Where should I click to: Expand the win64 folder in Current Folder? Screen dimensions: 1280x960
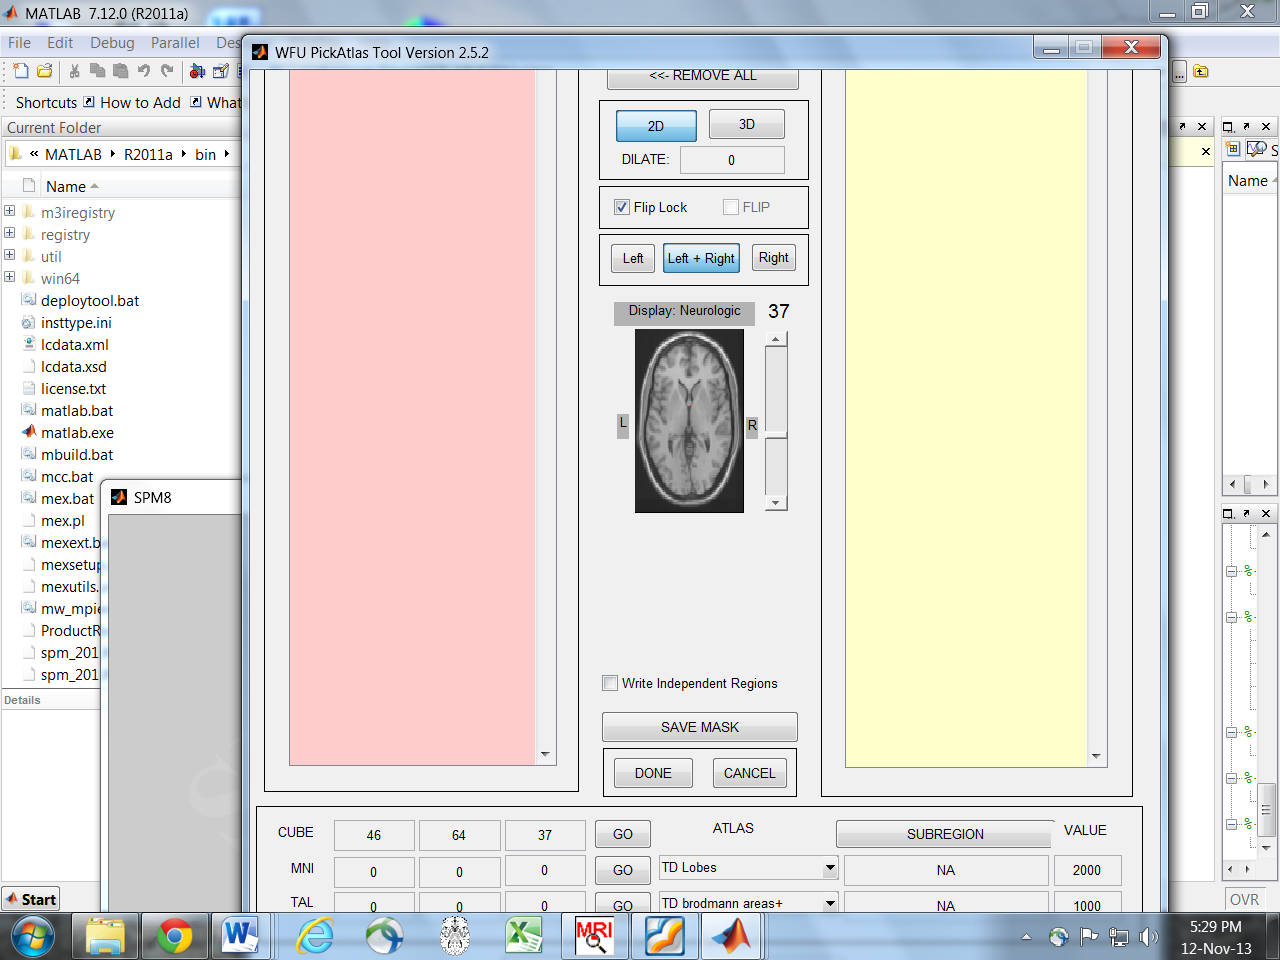point(10,277)
